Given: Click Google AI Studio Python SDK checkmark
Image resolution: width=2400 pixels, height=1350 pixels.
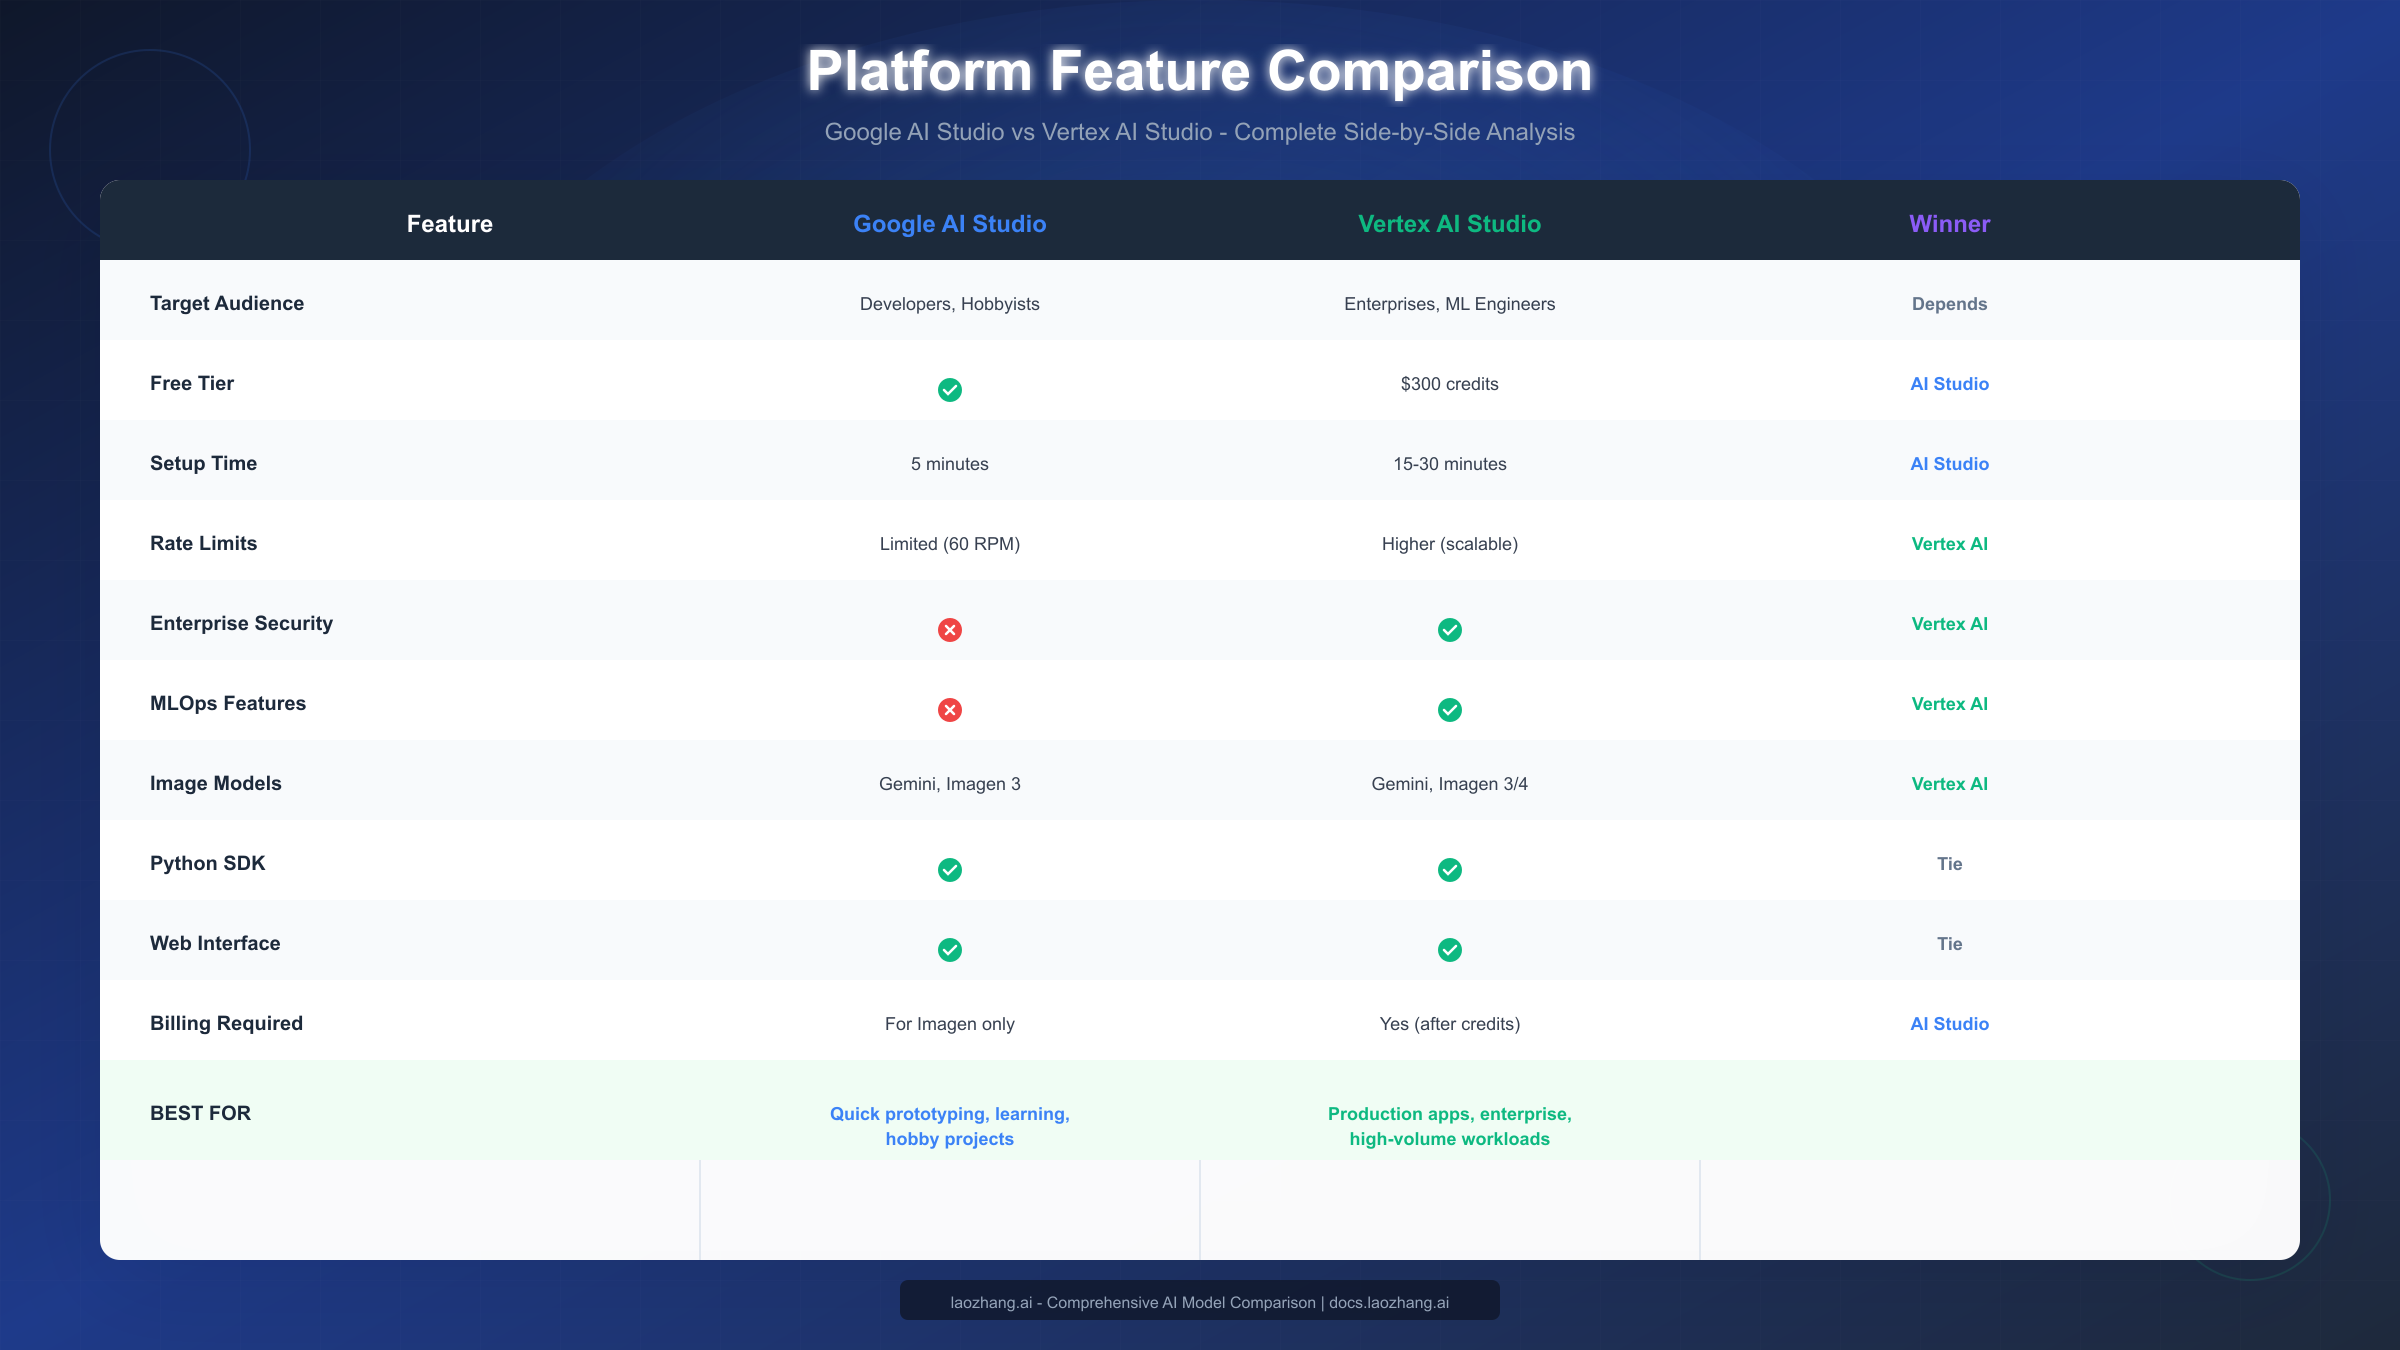Looking at the screenshot, I should click(950, 870).
